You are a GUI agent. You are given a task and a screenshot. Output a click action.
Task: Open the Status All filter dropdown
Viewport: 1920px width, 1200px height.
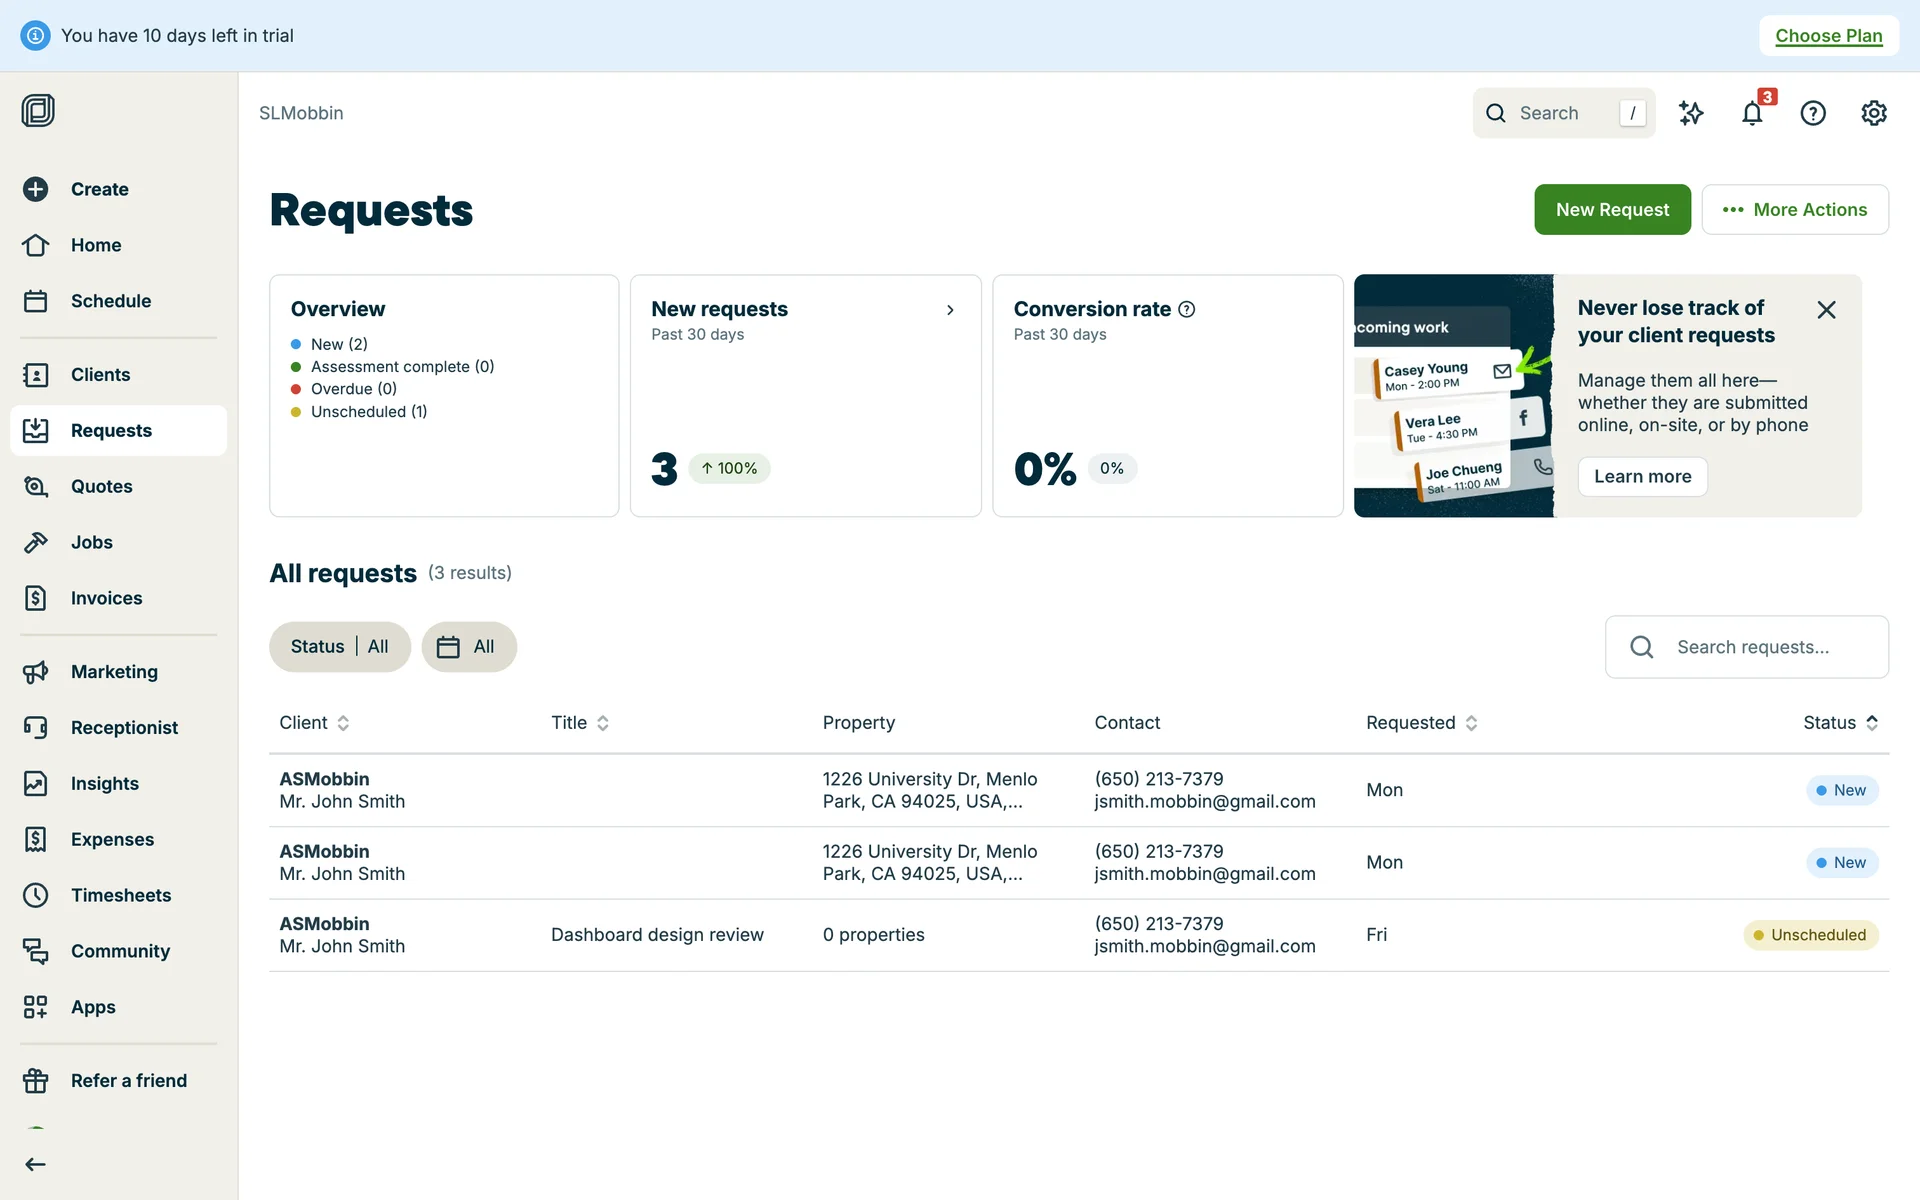339,647
